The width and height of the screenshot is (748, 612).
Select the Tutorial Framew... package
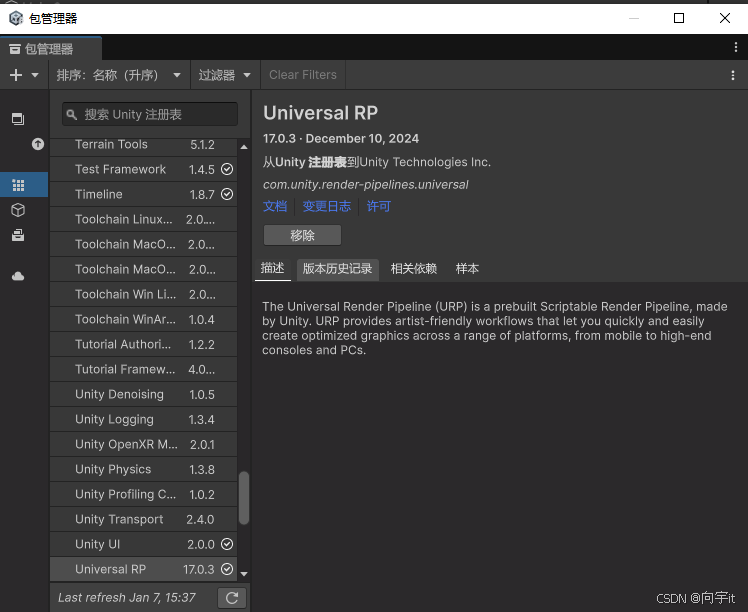coord(144,369)
